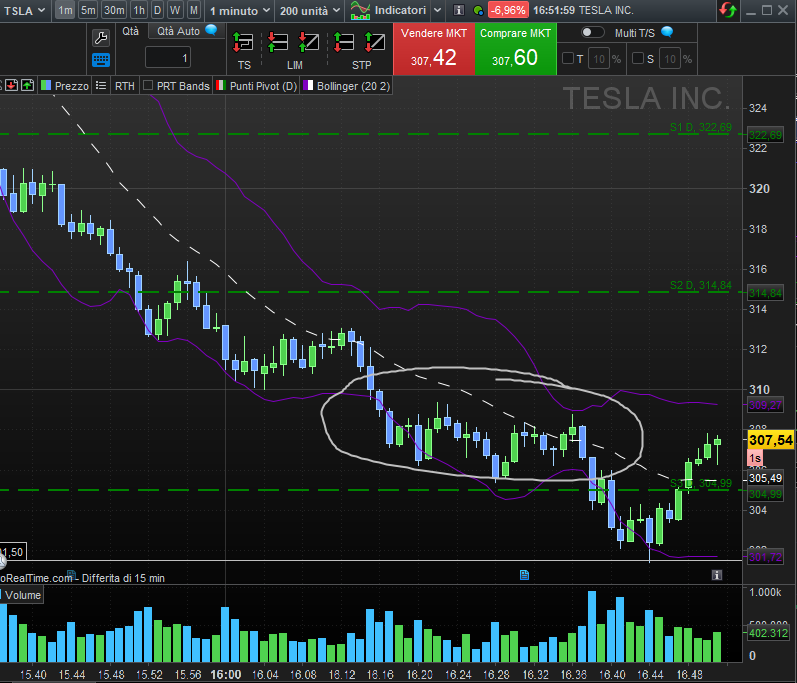797x683 pixels.
Task: Open Punti Pivot (D) settings
Action: tap(263, 86)
